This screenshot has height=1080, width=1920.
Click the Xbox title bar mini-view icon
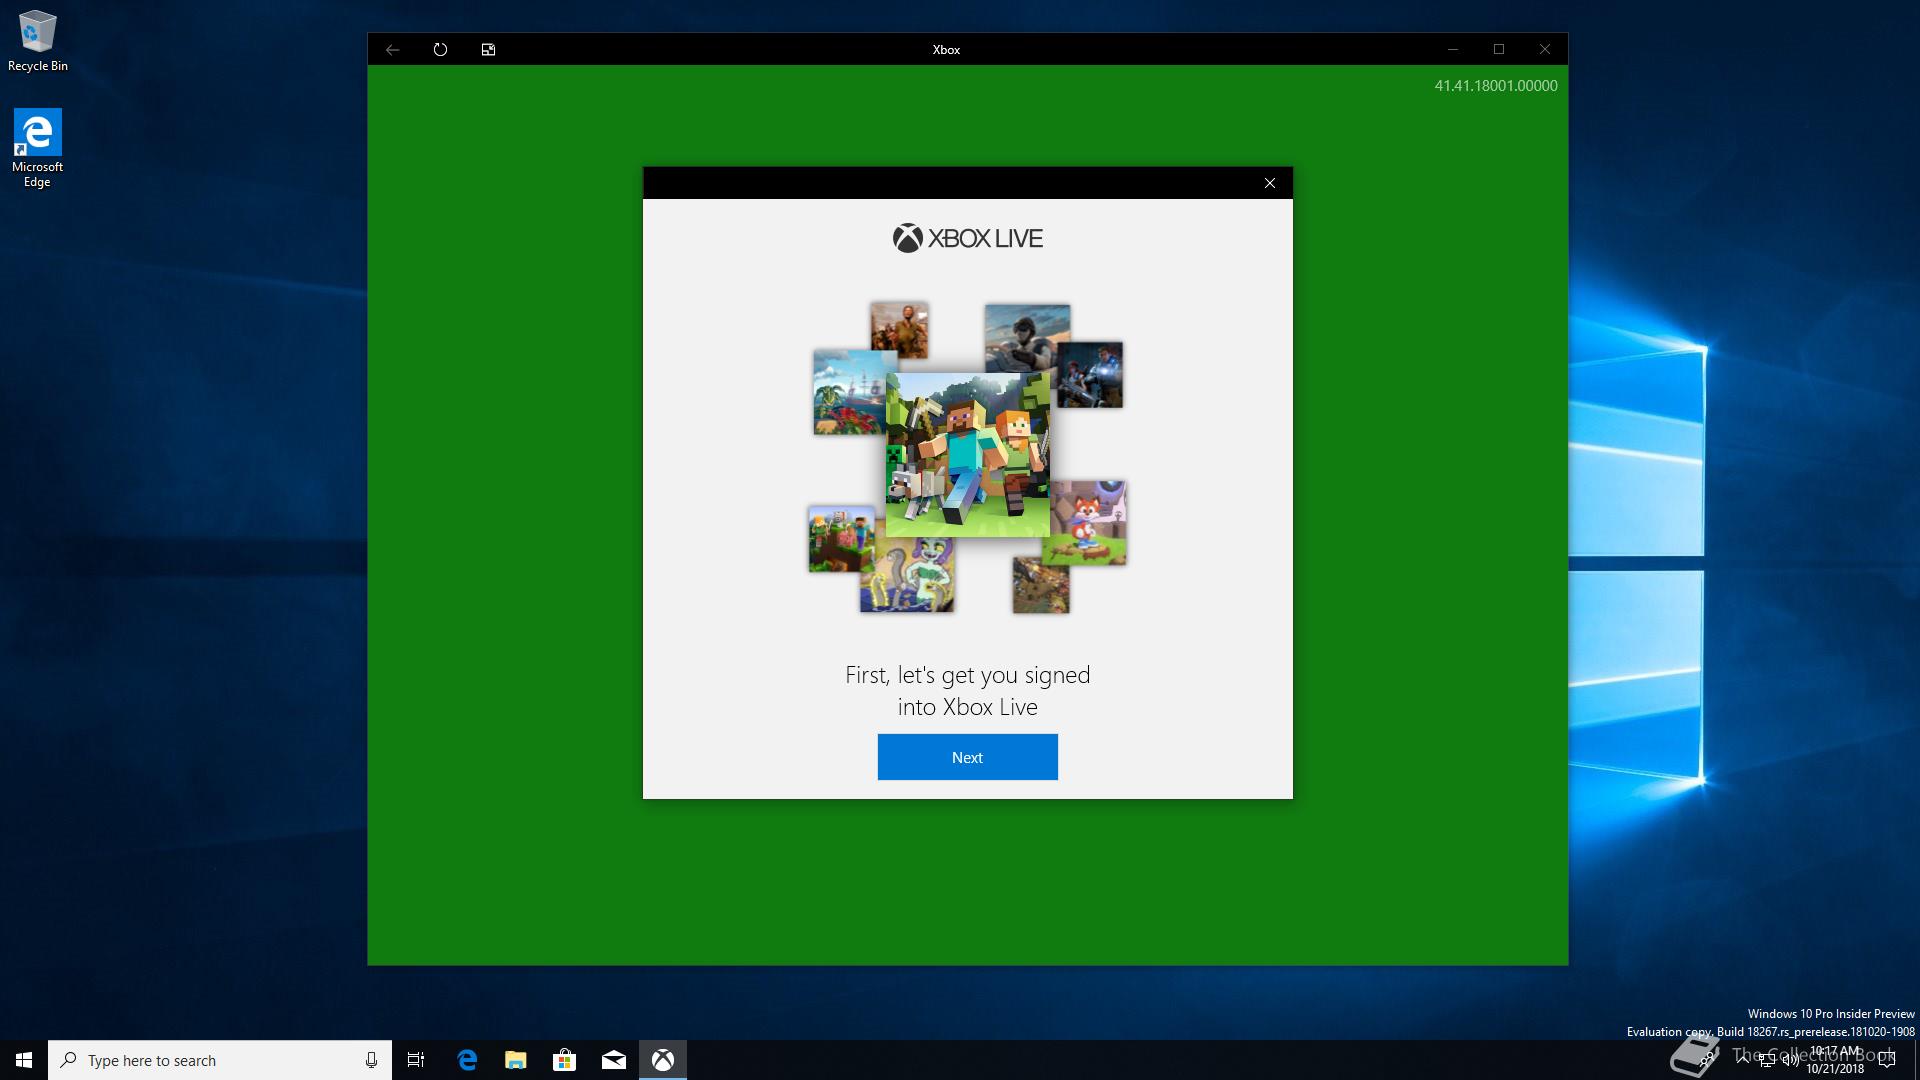[488, 49]
